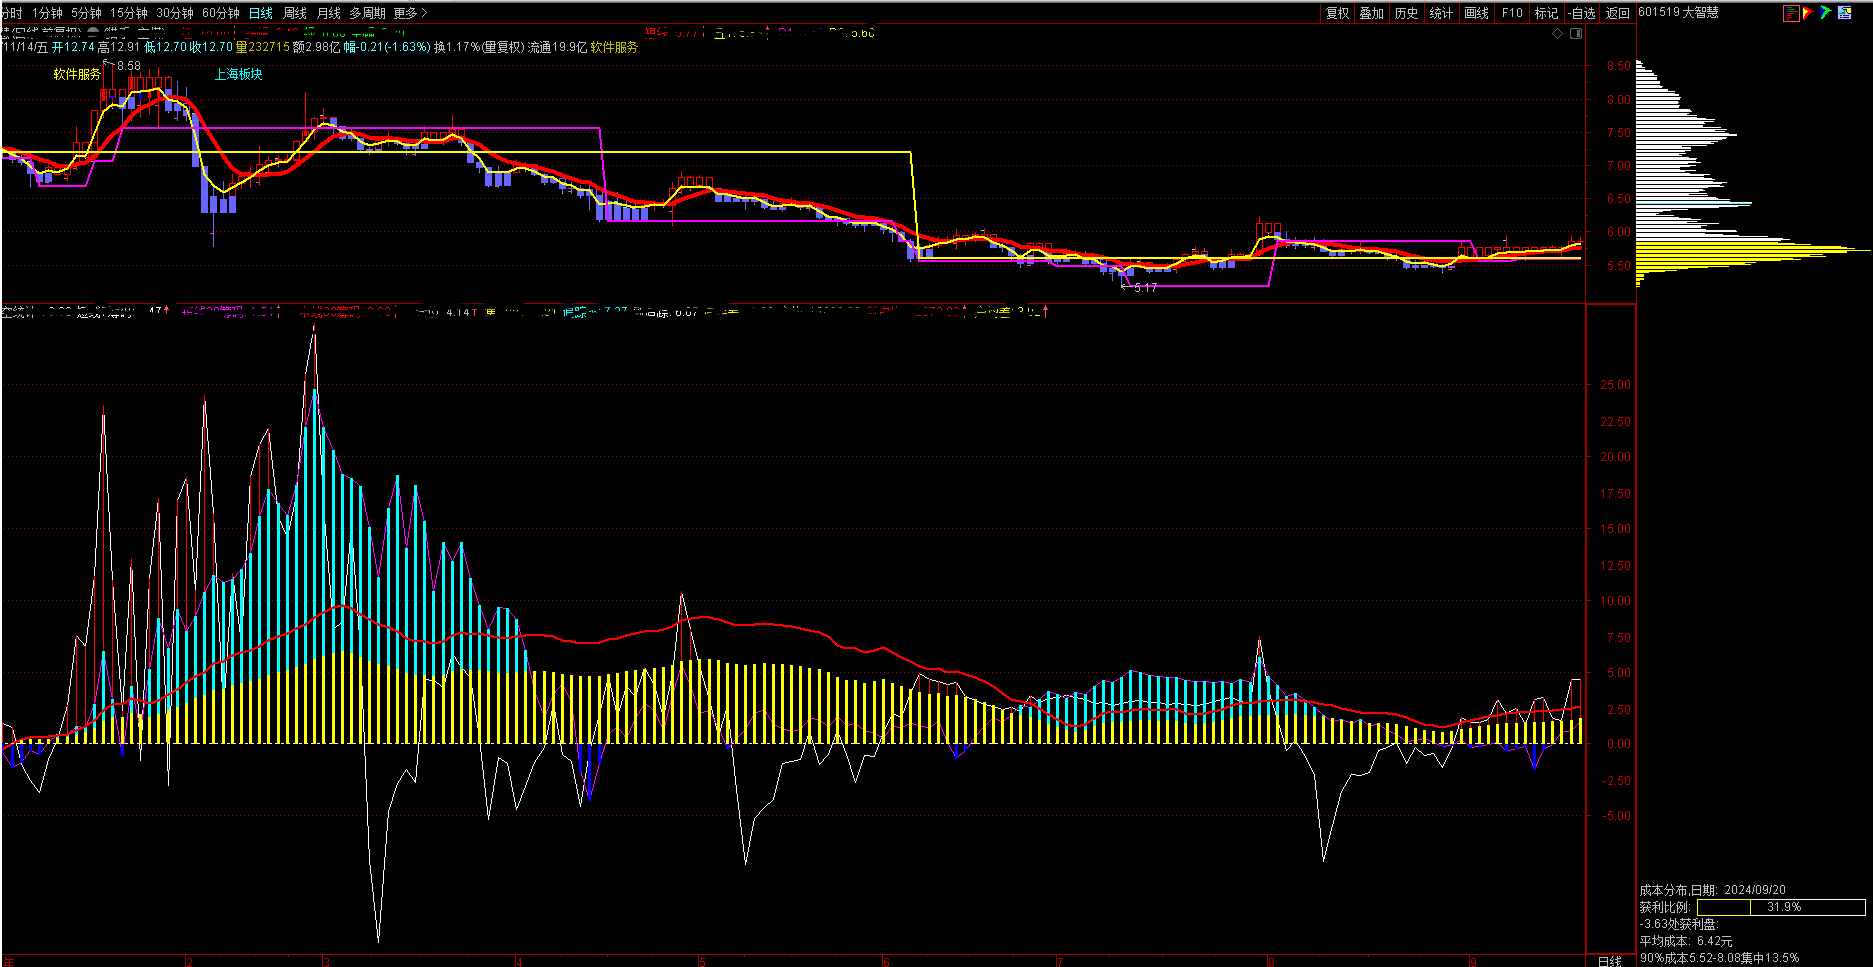Viewport: 1873px width, 967px height.
Task: Click the -3.63处获利盘 text
Action: point(1679,924)
